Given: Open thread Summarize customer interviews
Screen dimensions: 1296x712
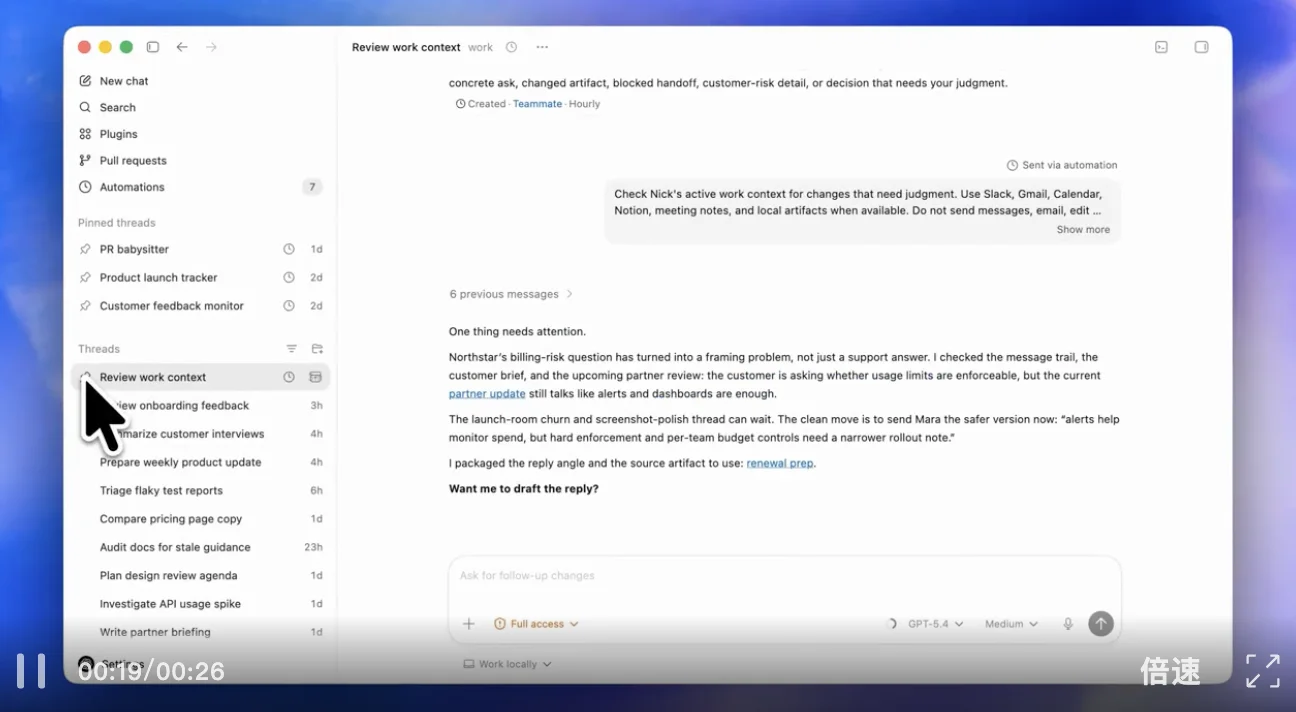Looking at the screenshot, I should coord(182,434).
